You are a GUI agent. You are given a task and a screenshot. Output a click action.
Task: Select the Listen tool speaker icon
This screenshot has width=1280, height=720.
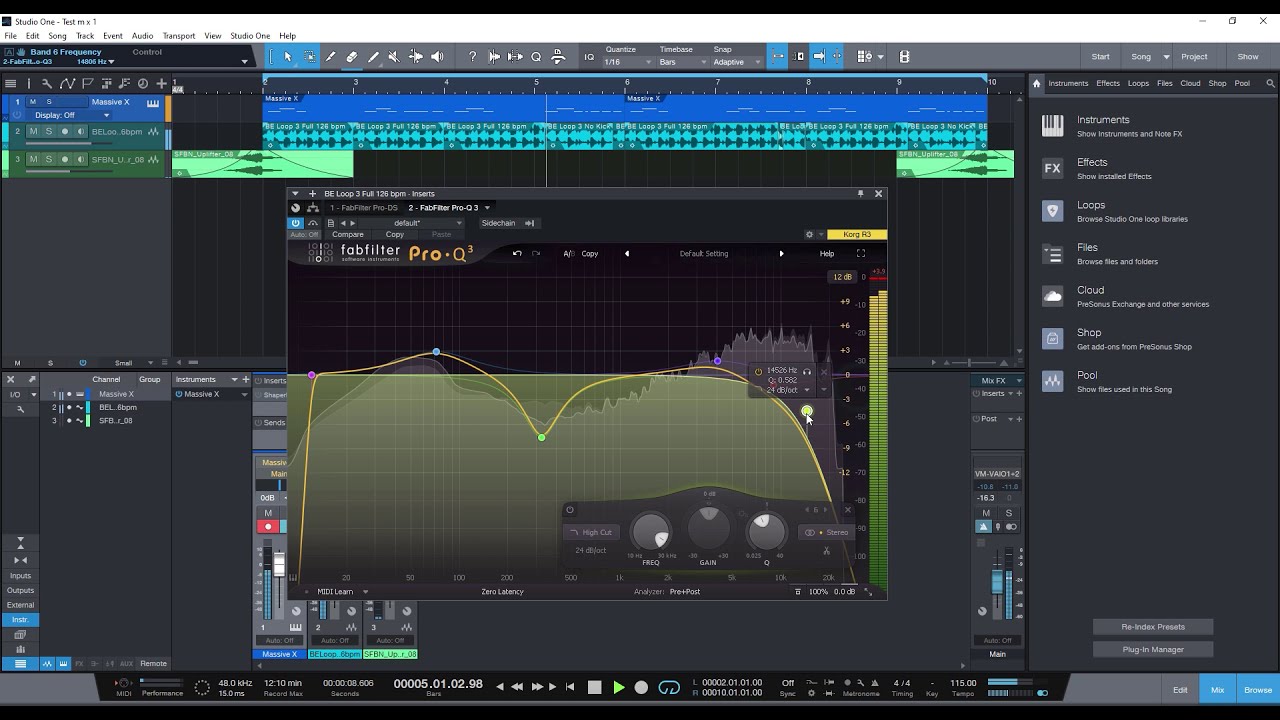click(x=437, y=57)
